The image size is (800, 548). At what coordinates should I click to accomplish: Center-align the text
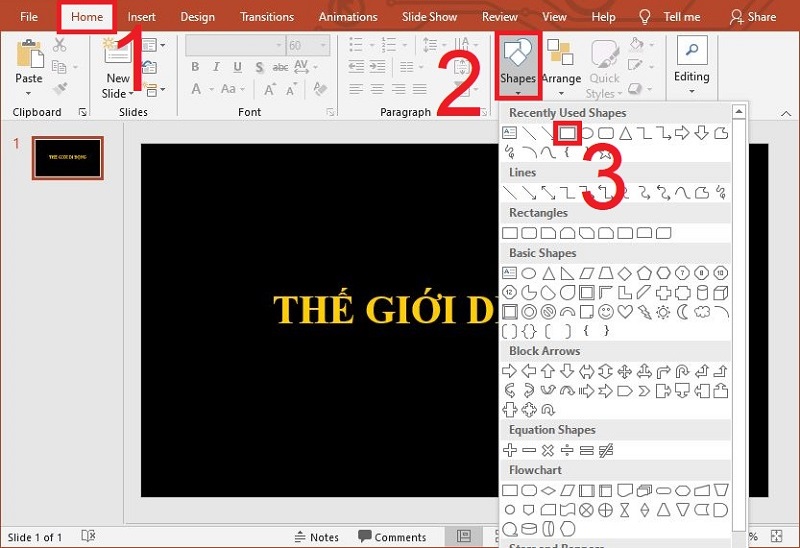(377, 89)
